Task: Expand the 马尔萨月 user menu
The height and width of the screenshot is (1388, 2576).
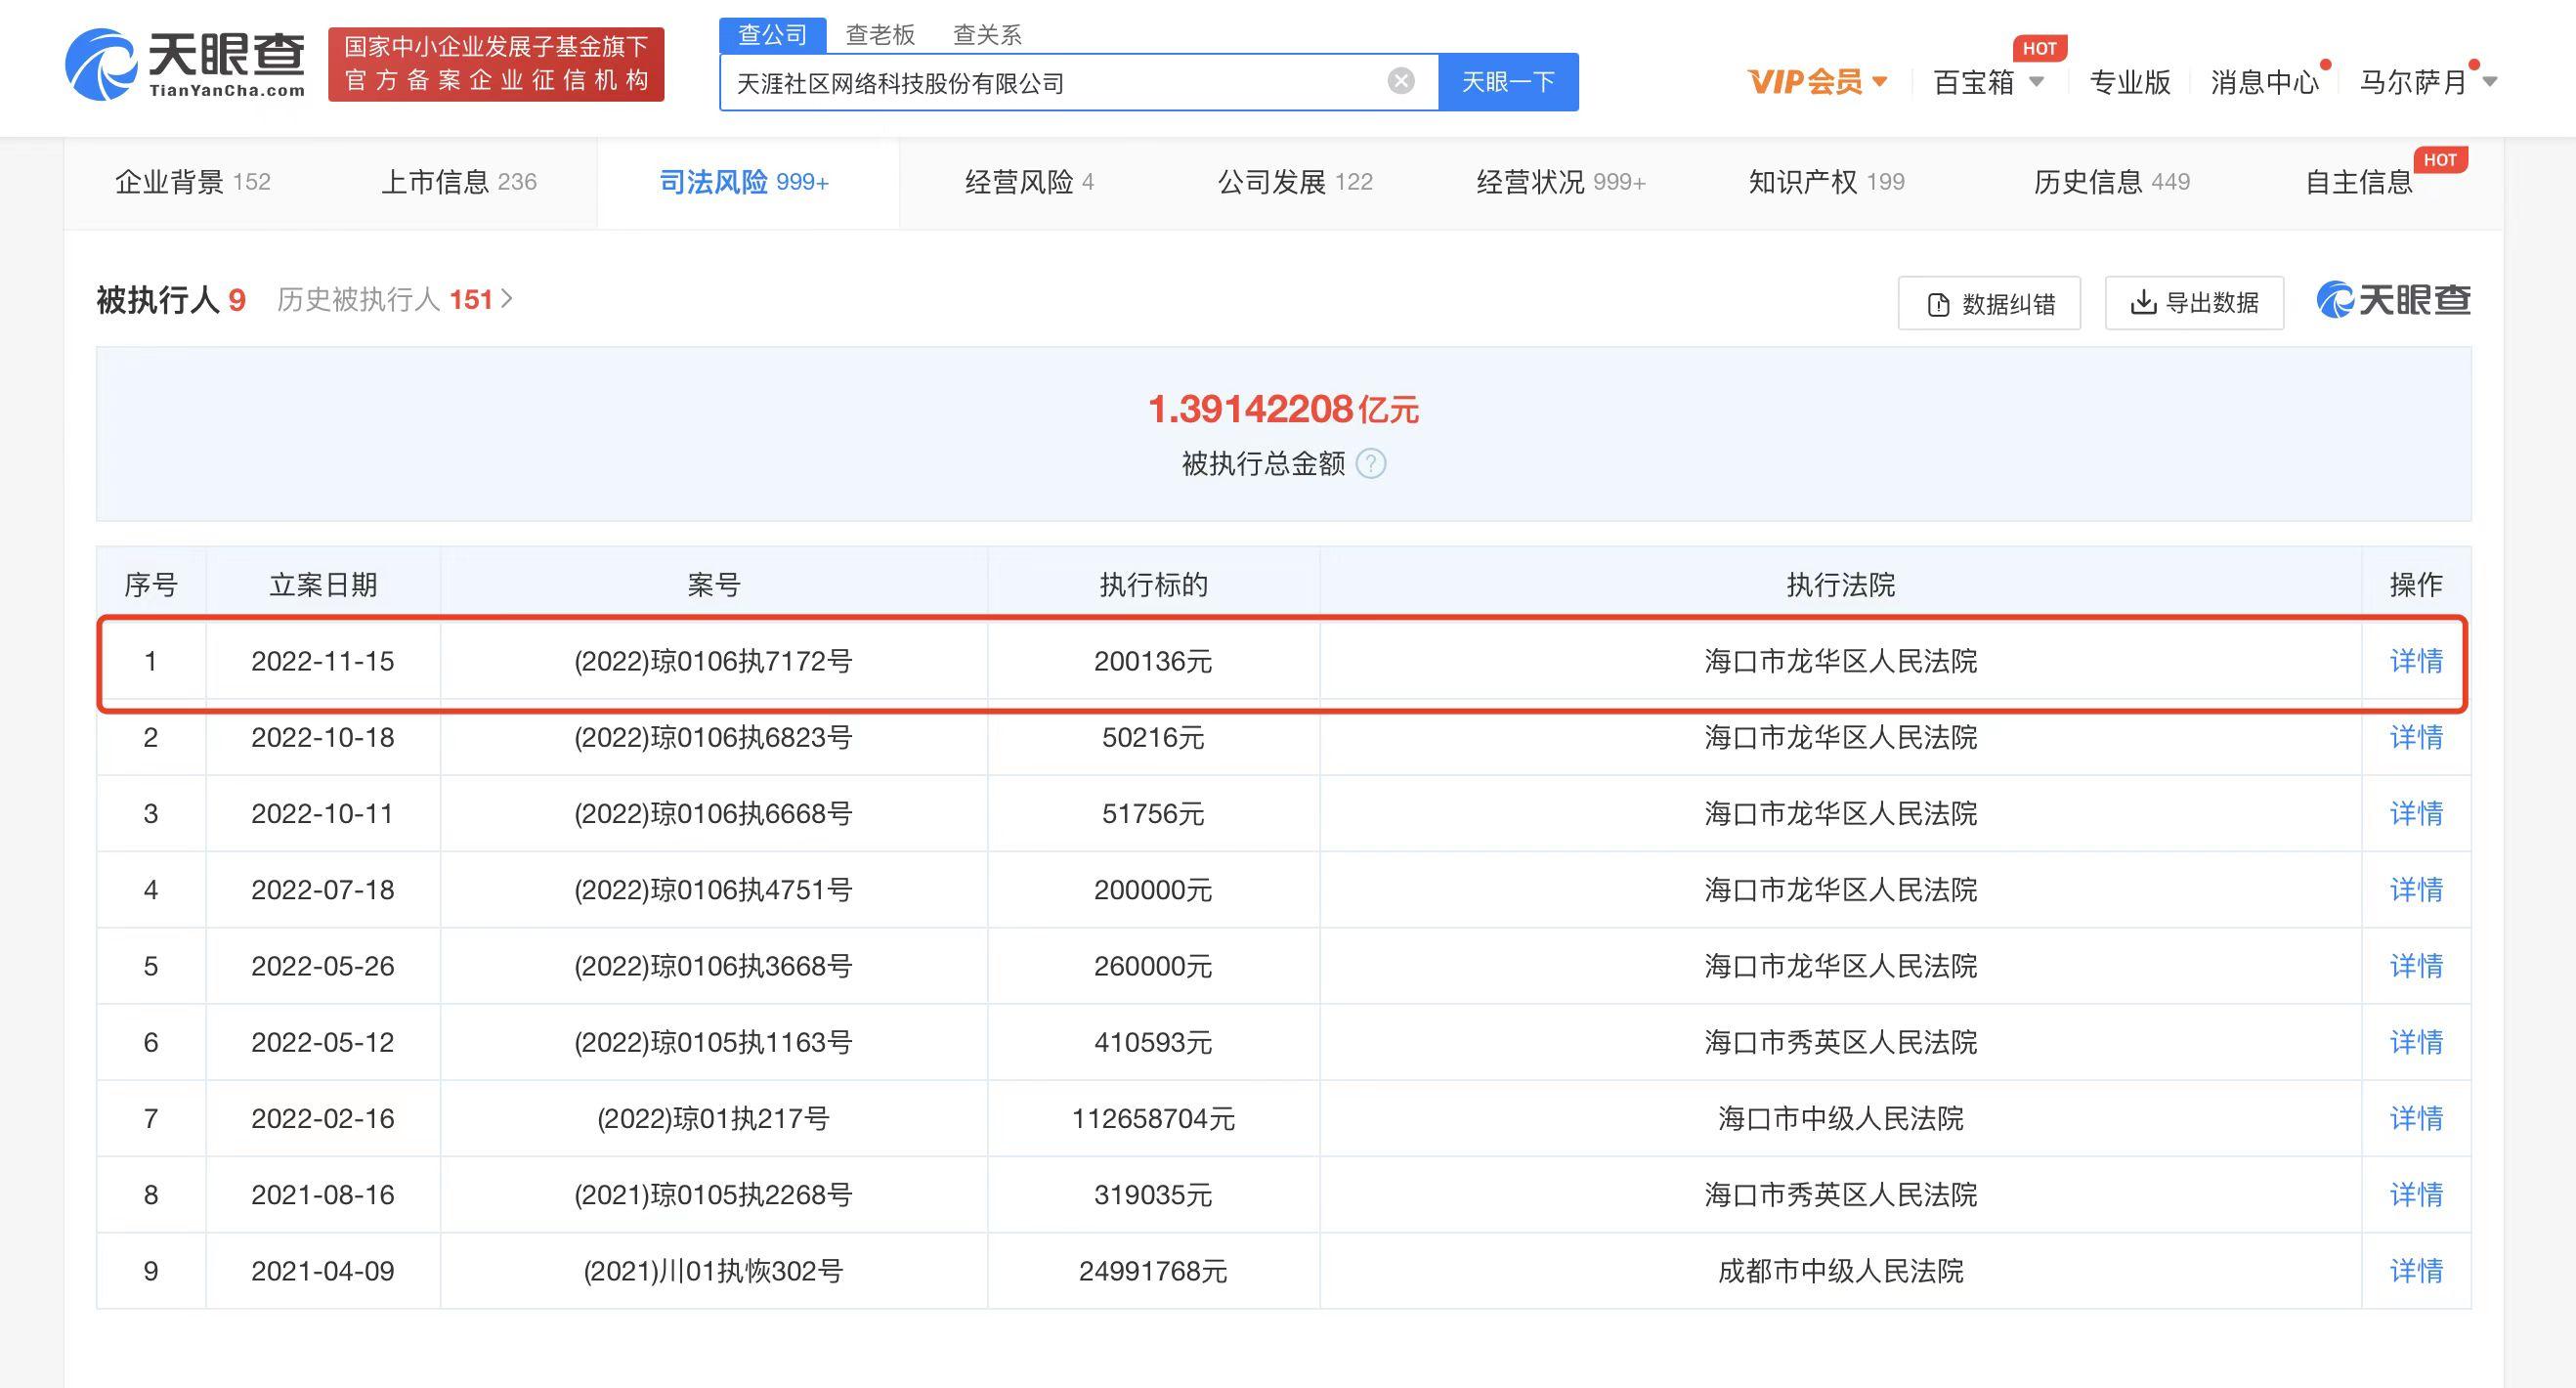Action: pos(2427,82)
